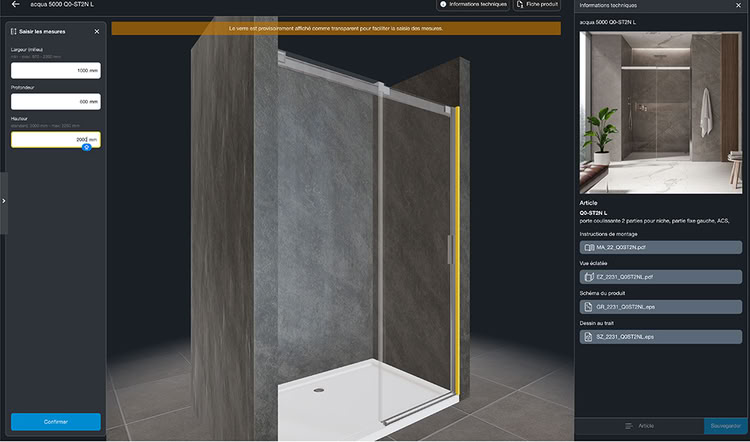Open the Fiche produit button

[x=537, y=4]
